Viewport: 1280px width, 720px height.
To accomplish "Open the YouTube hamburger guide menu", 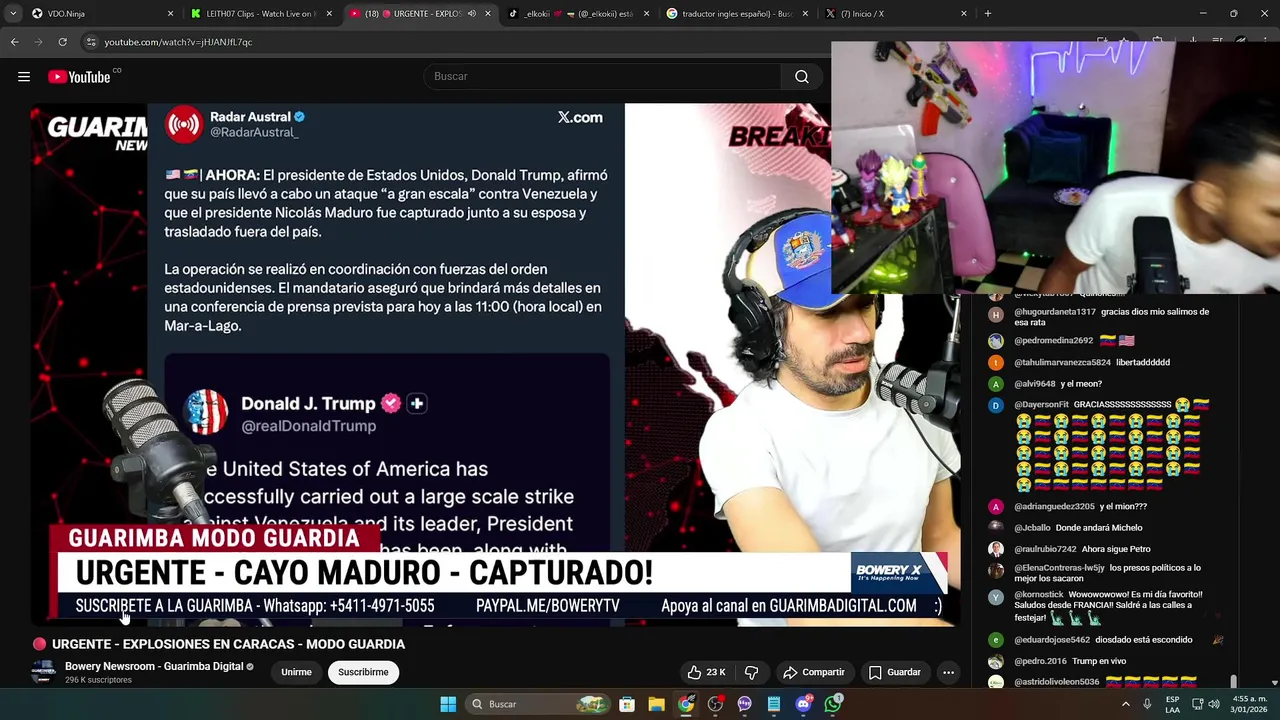I will pyautogui.click(x=24, y=77).
